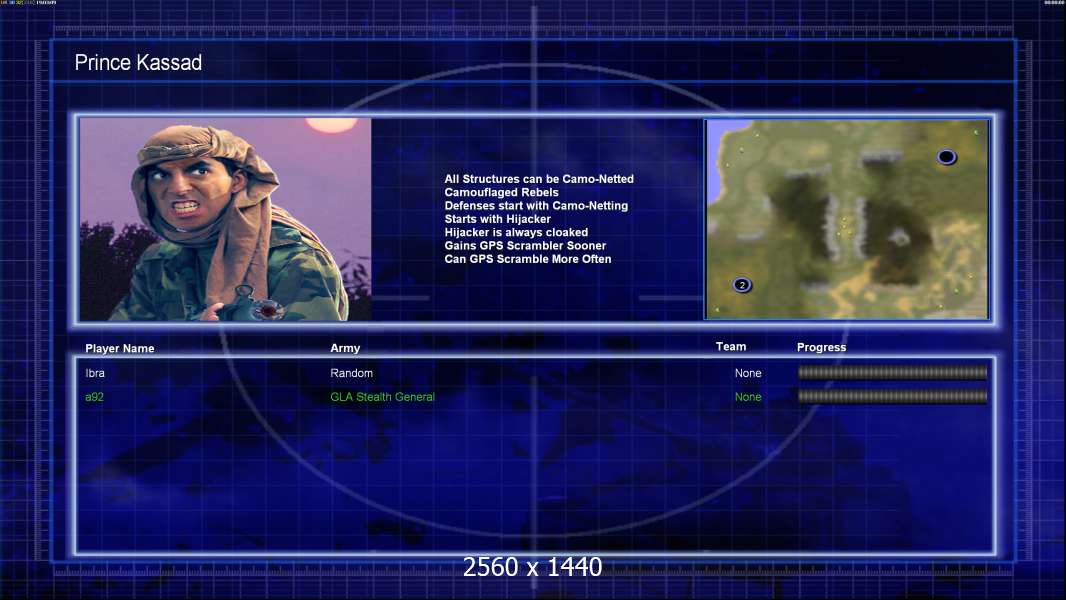The width and height of the screenshot is (1066, 600).
Task: Click start position marker 2 on minimap
Action: (742, 285)
